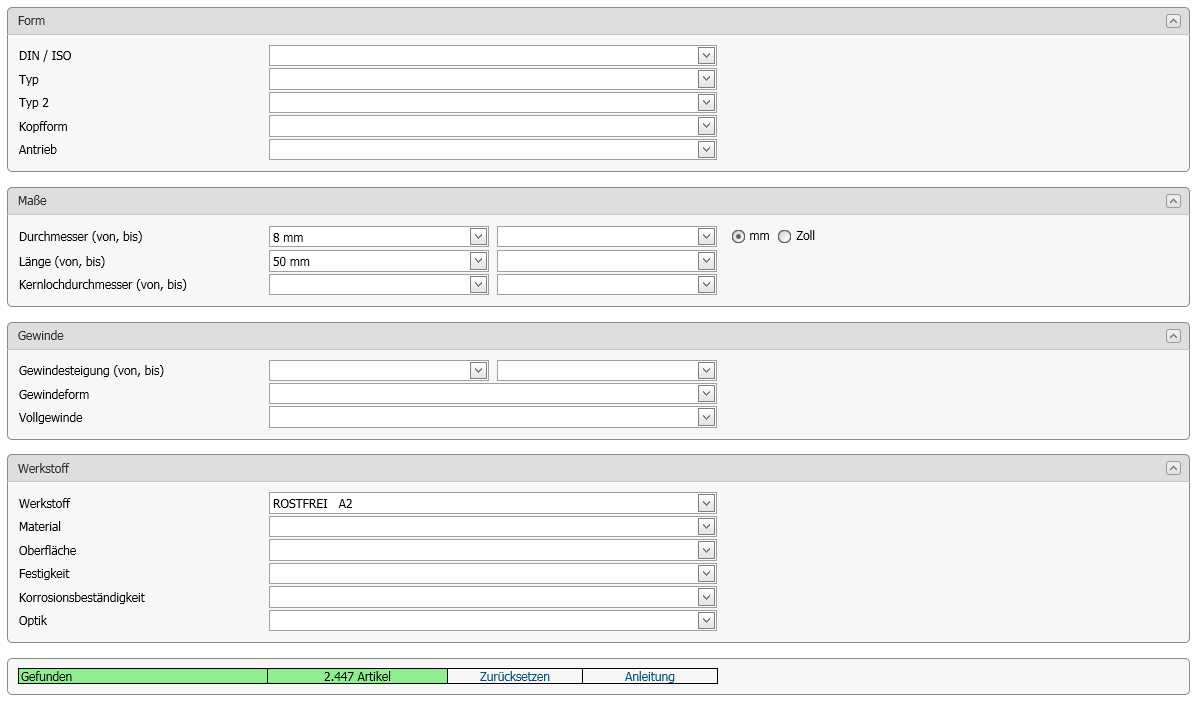Collapse the Form section panel
Viewport: 1197px width, 701px height.
[1173, 21]
